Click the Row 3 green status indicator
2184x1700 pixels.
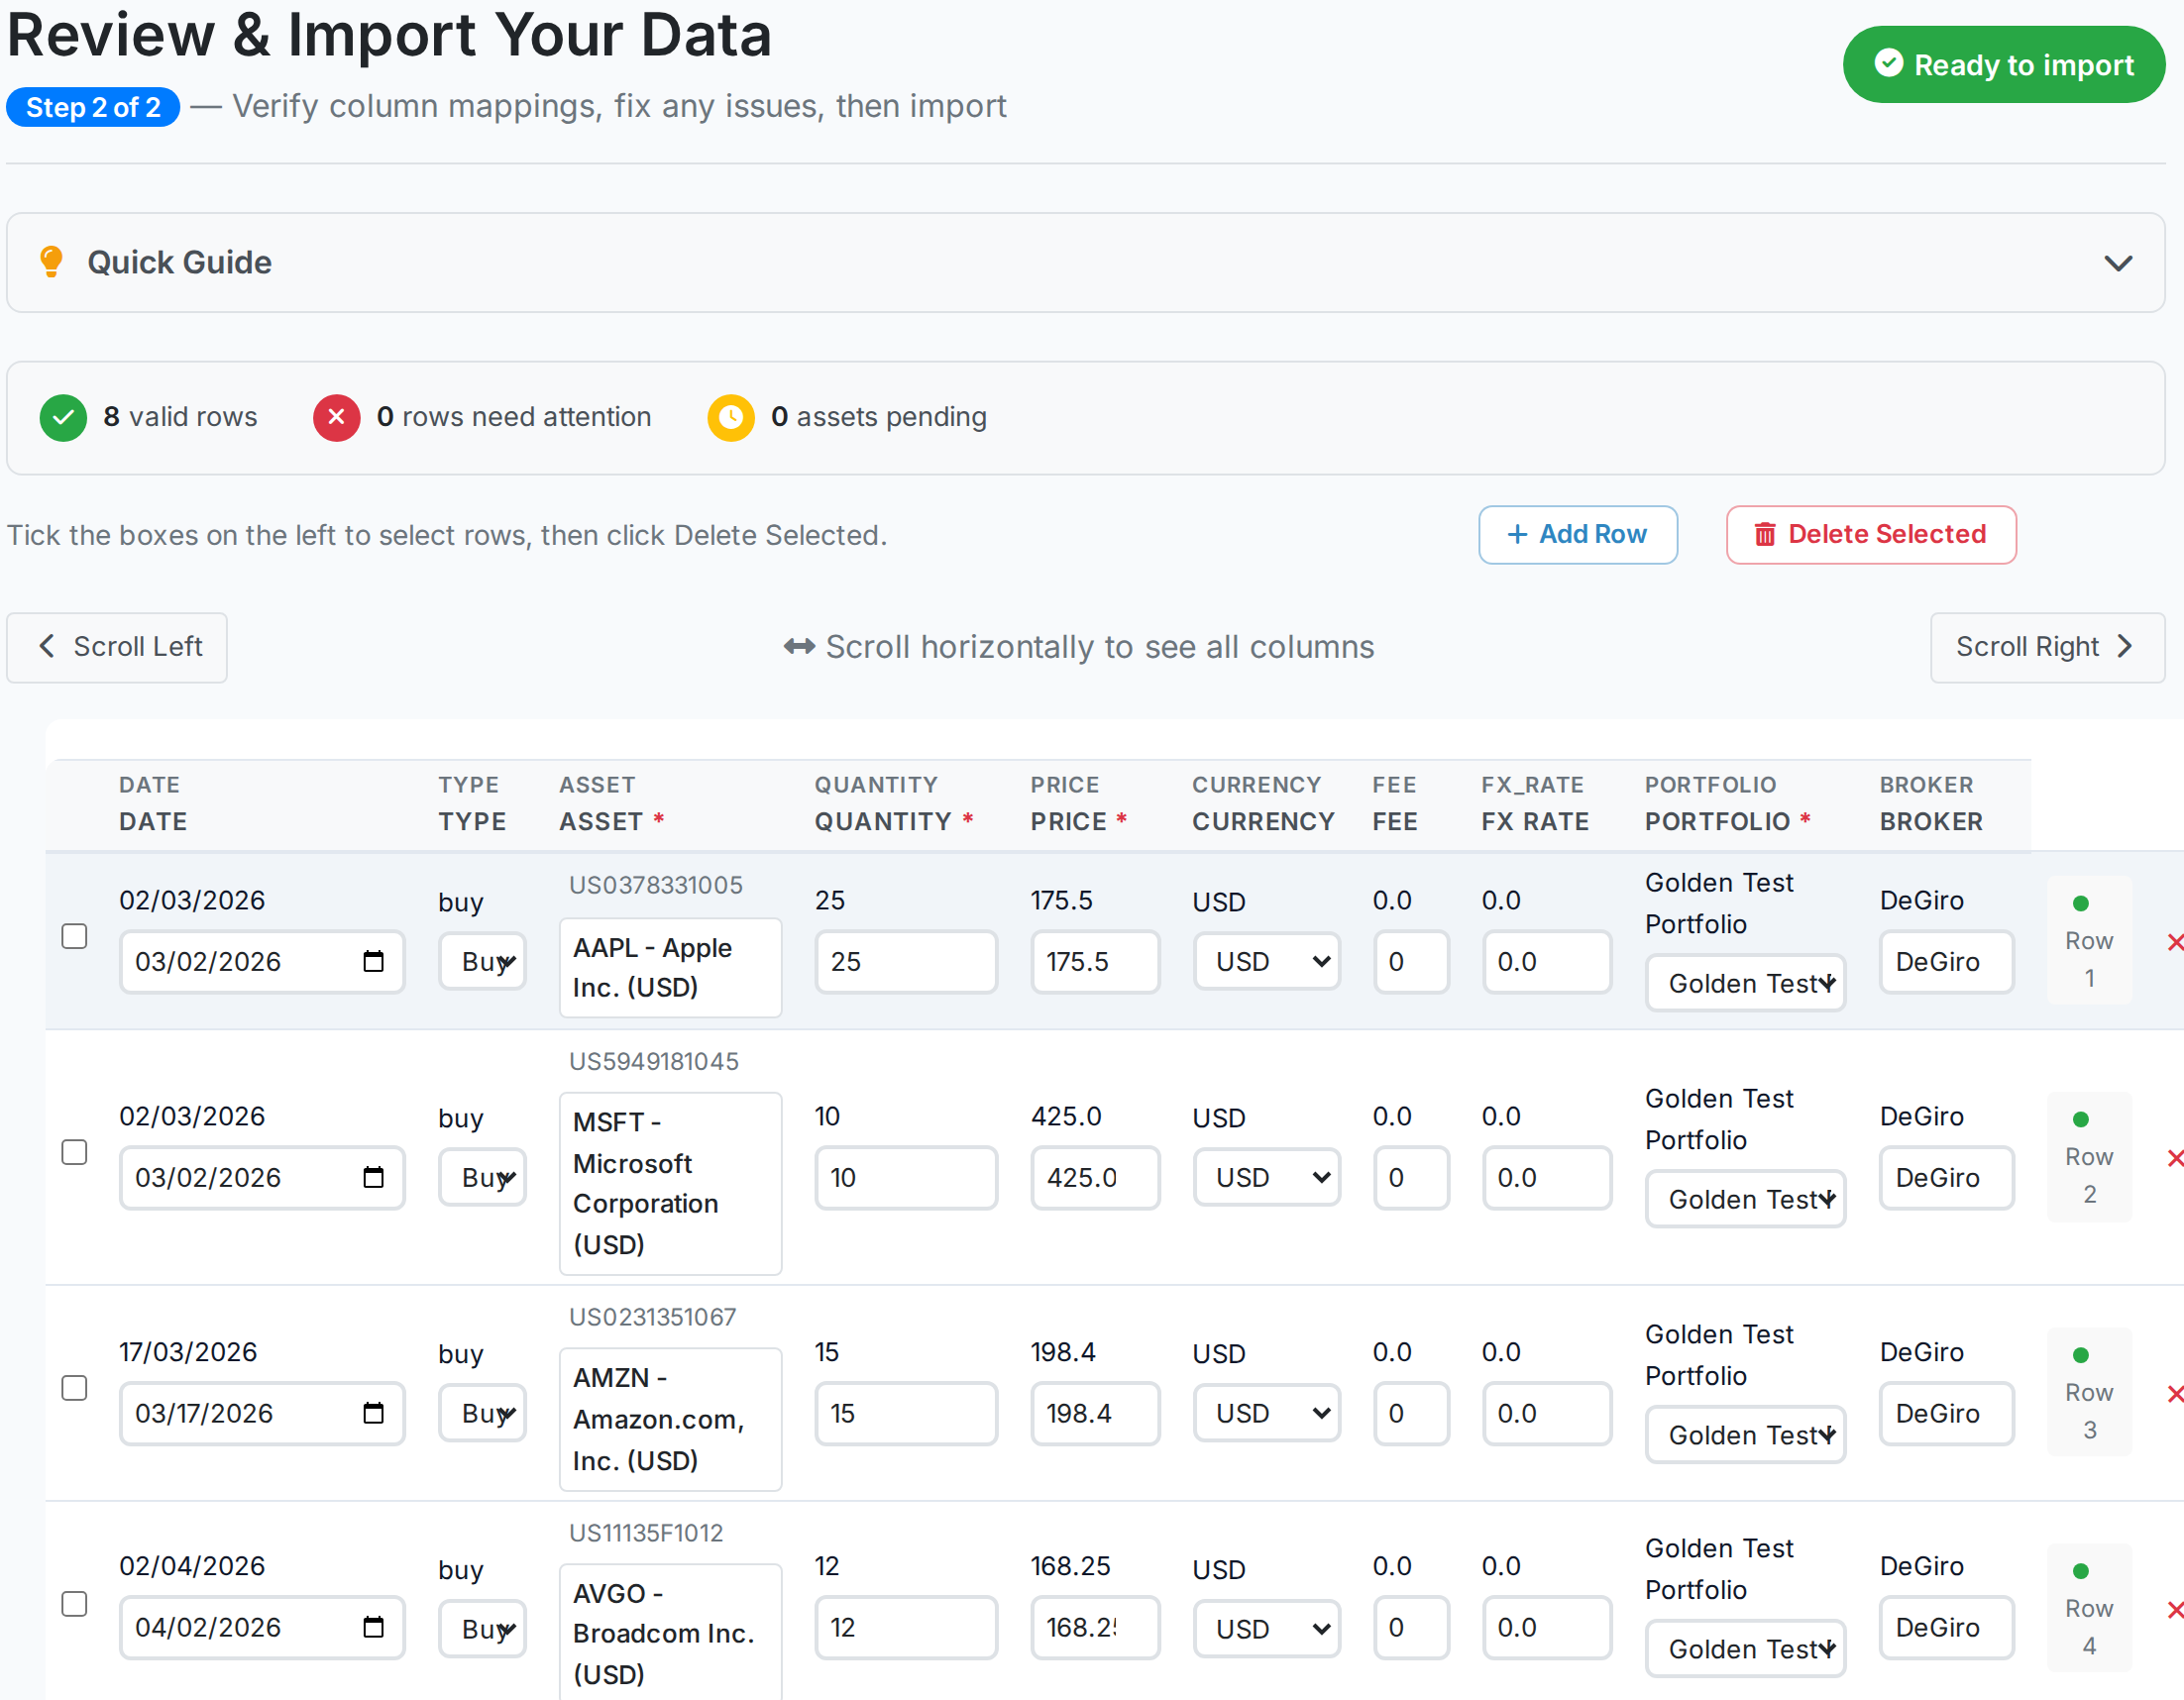(x=2081, y=1356)
